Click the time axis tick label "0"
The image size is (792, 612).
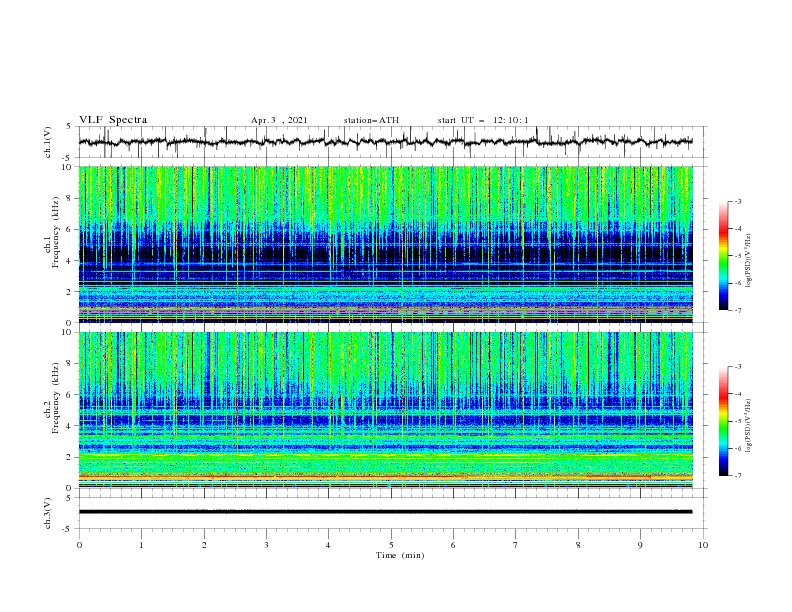pos(79,545)
